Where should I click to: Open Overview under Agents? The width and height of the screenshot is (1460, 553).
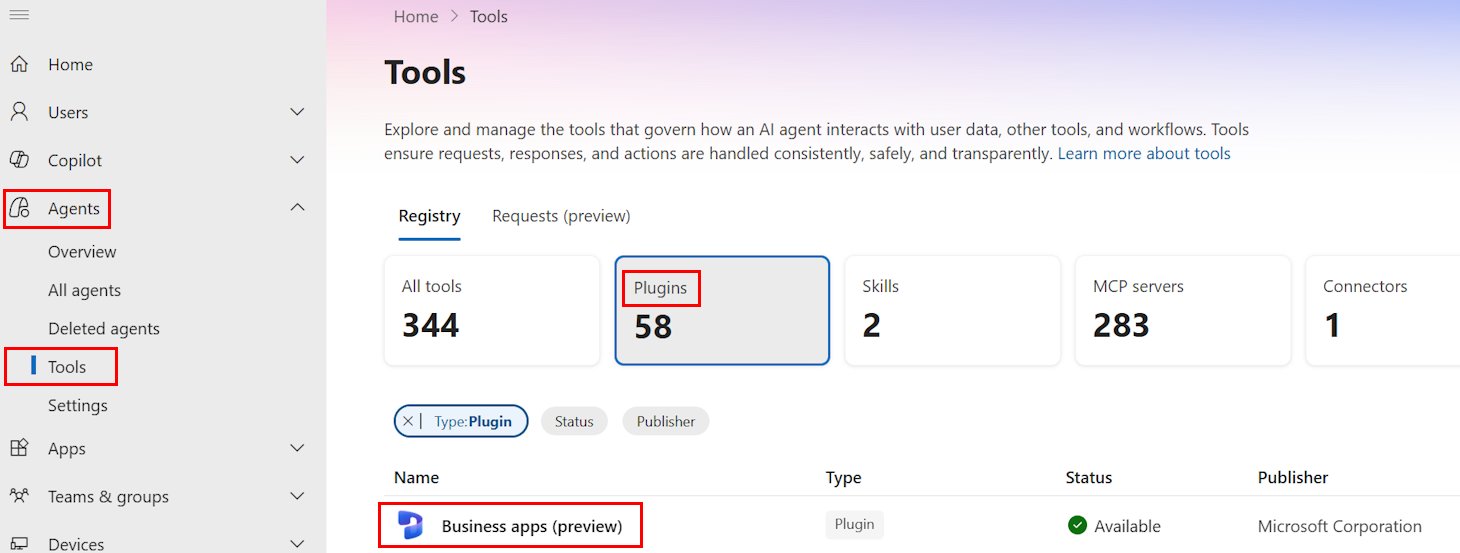point(82,252)
